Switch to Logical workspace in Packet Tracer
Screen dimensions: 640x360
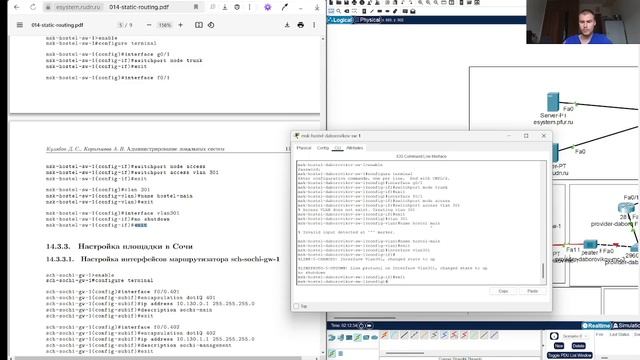341,20
